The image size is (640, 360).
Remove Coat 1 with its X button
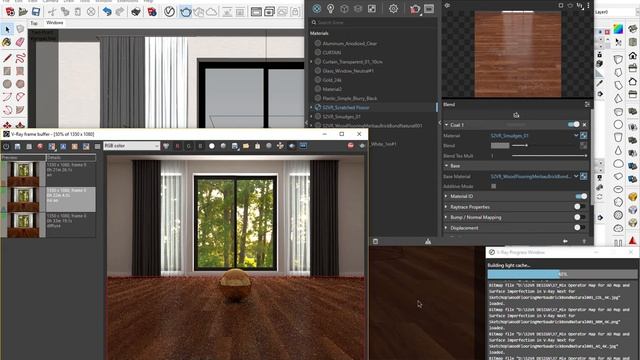pyautogui.click(x=584, y=124)
